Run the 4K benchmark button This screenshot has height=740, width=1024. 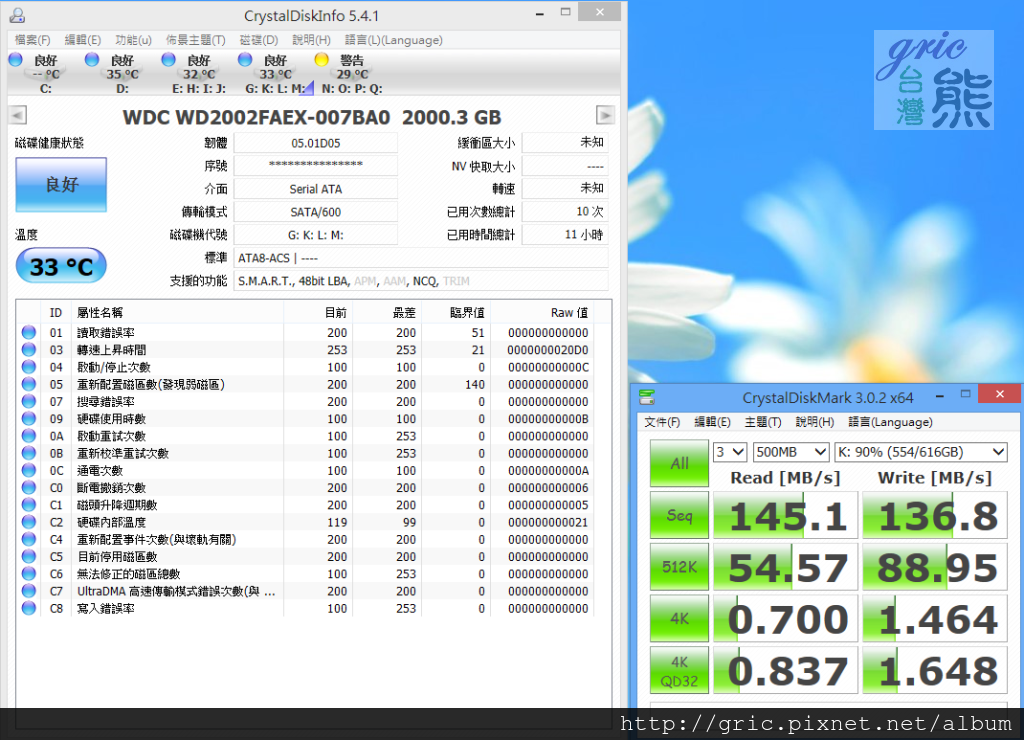pyautogui.click(x=679, y=618)
